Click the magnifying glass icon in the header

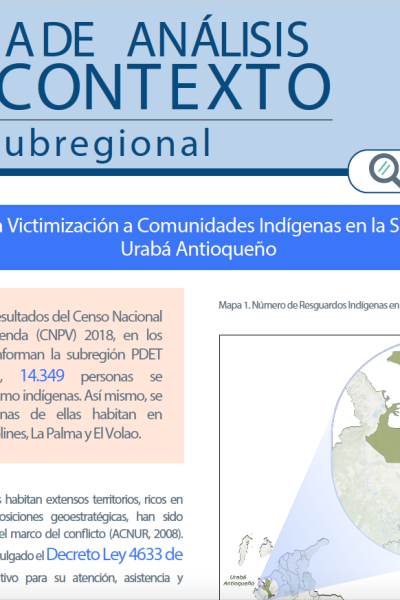pos(386,171)
